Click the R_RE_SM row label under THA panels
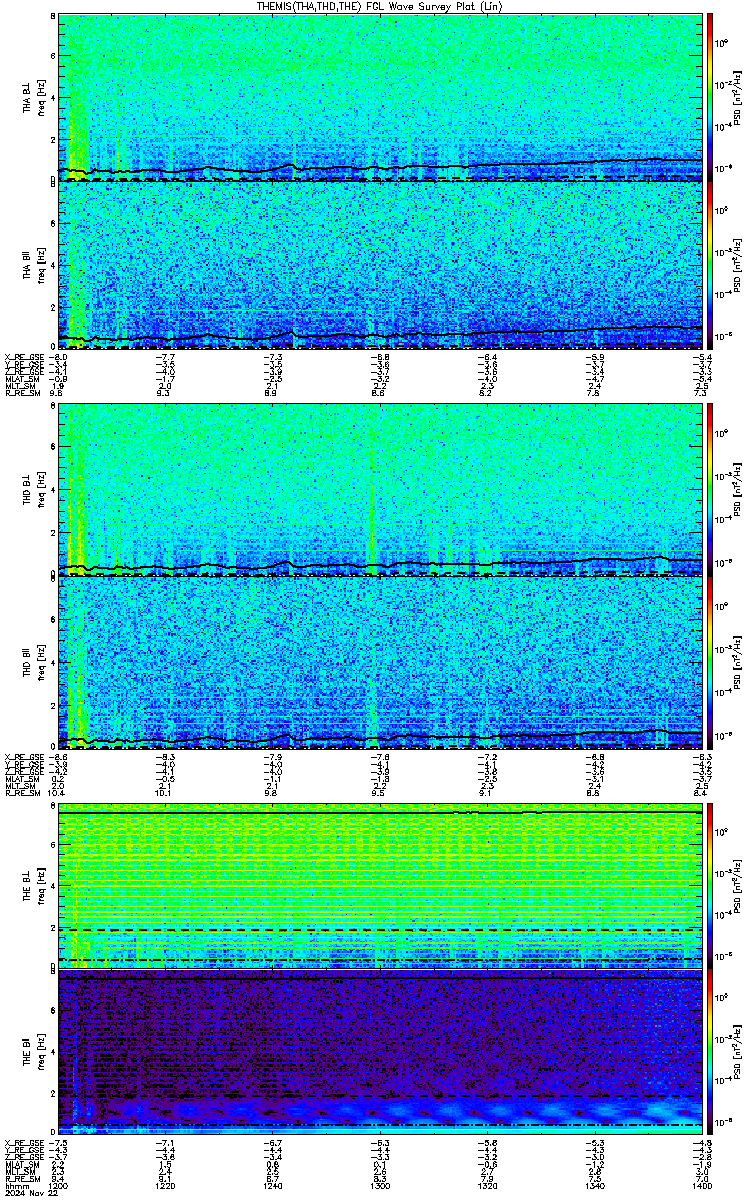750x1200 pixels. 21,394
